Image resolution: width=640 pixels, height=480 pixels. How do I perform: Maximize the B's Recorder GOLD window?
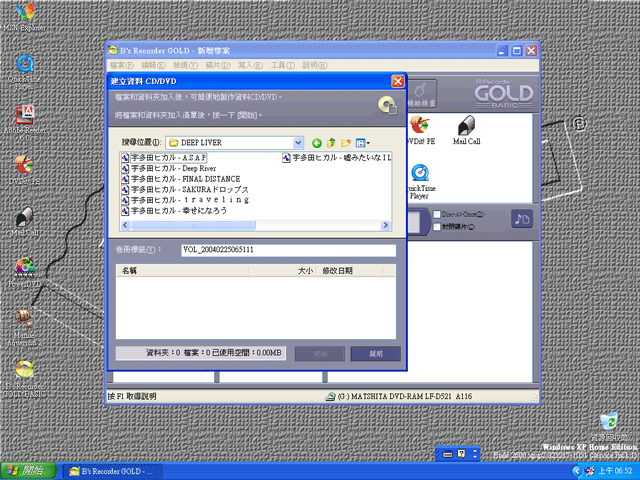(x=516, y=51)
